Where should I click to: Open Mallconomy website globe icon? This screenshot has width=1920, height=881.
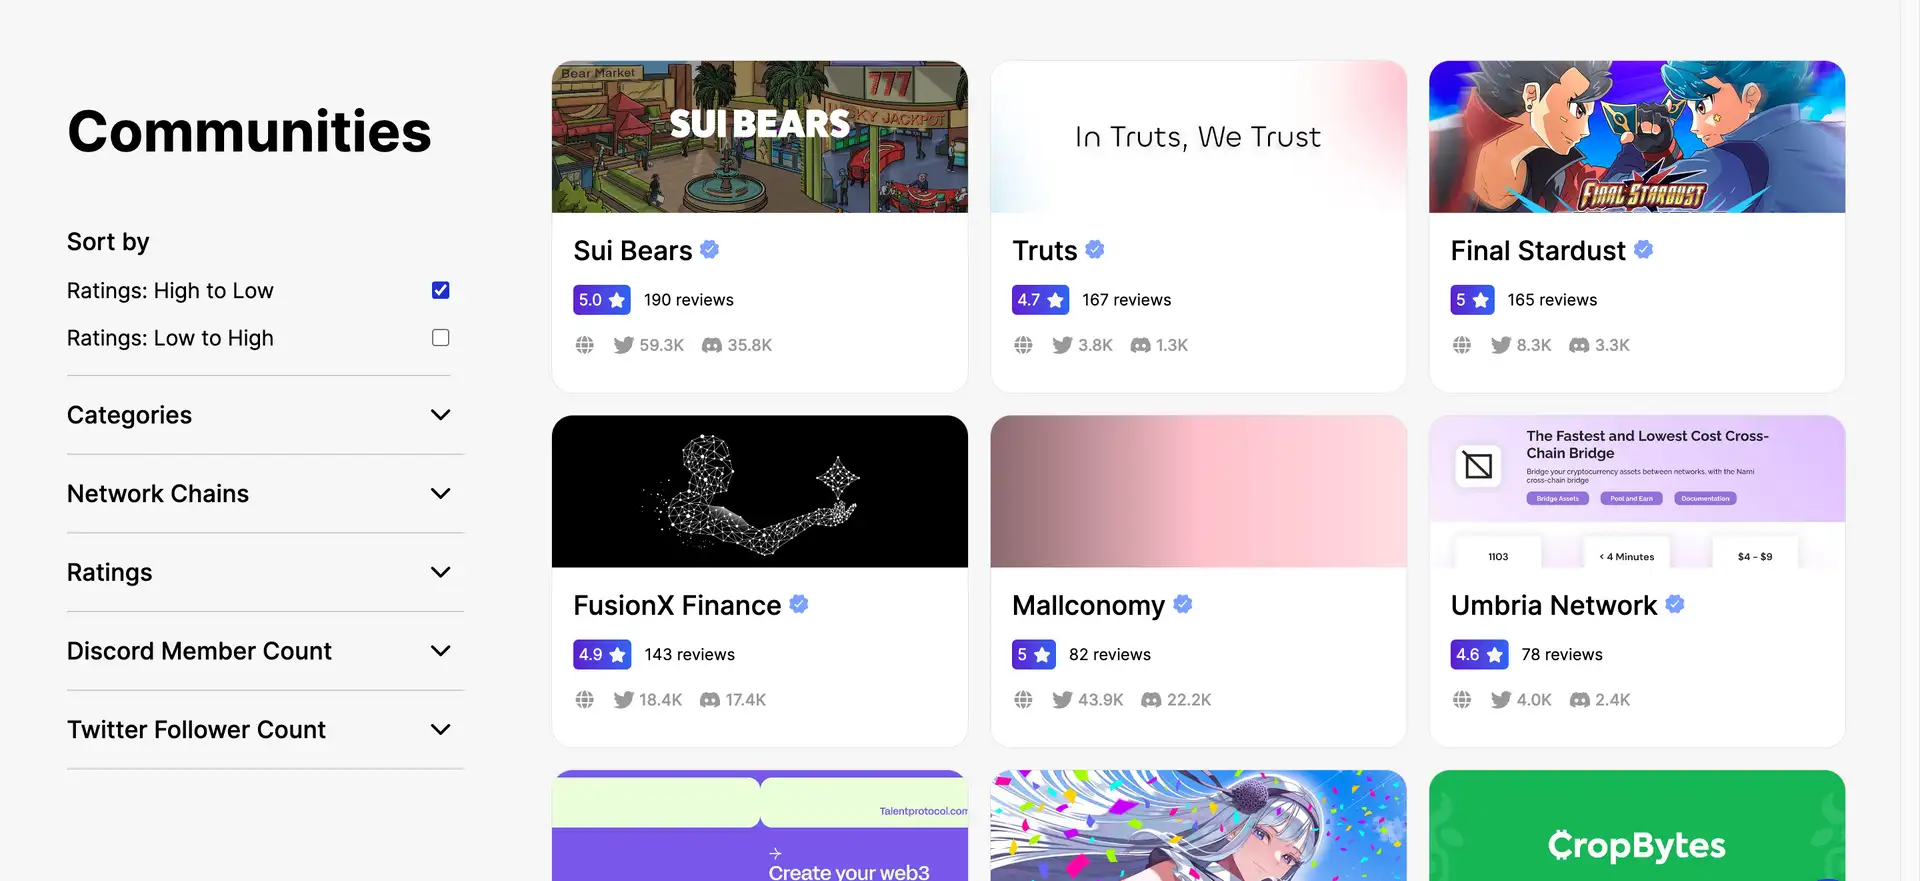click(x=1023, y=700)
